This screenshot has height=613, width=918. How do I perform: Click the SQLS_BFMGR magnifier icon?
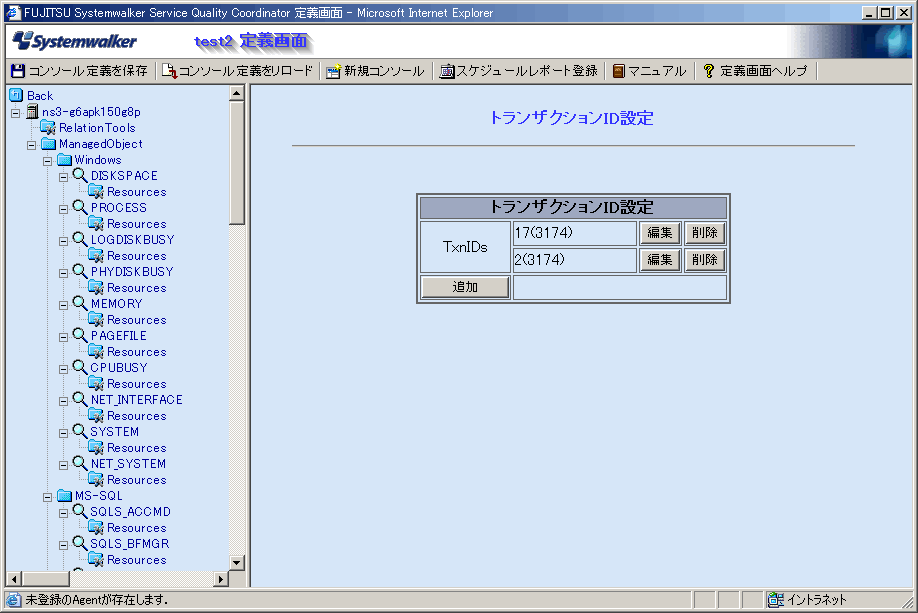pos(80,543)
